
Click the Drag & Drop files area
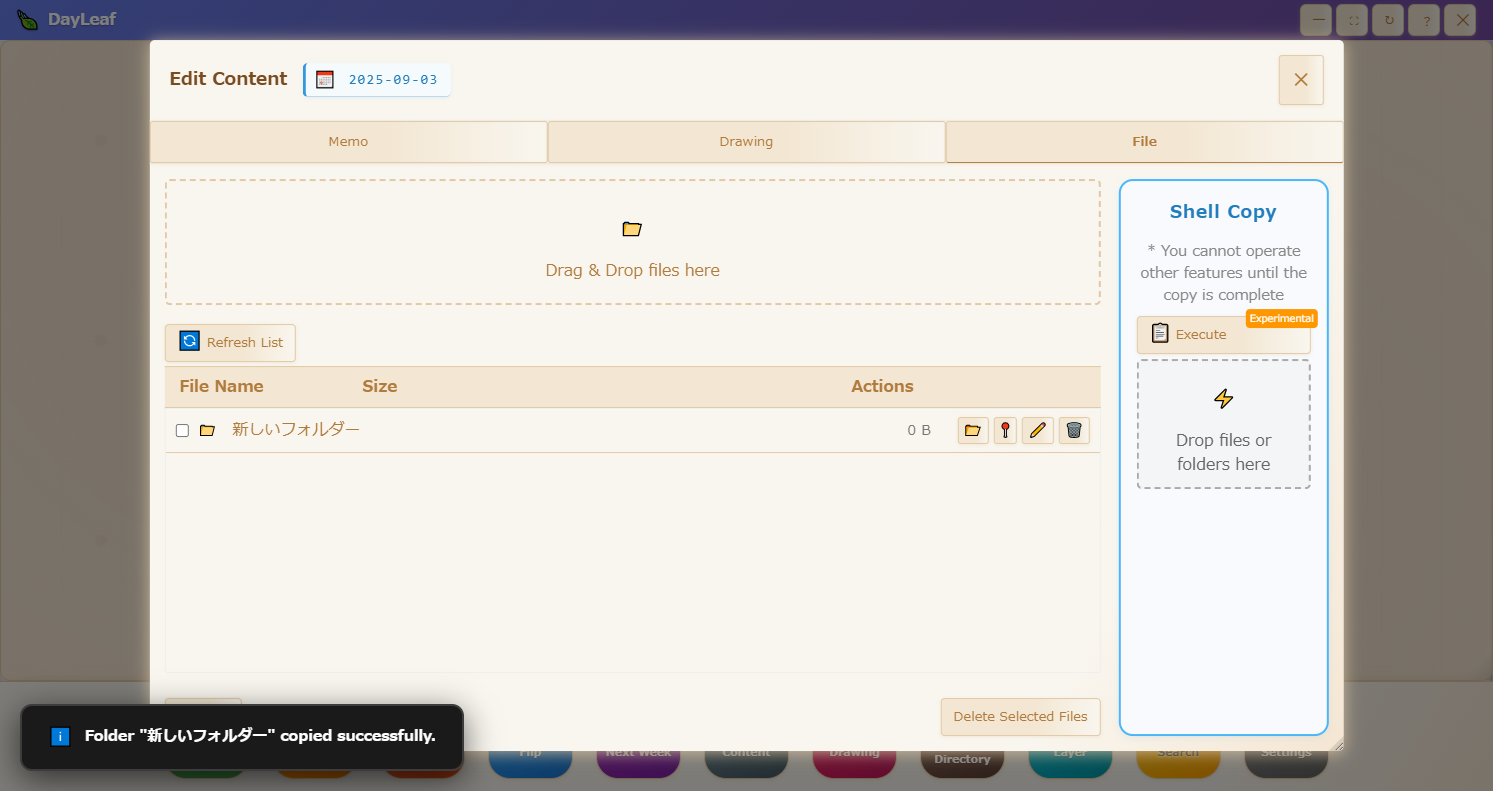632,243
